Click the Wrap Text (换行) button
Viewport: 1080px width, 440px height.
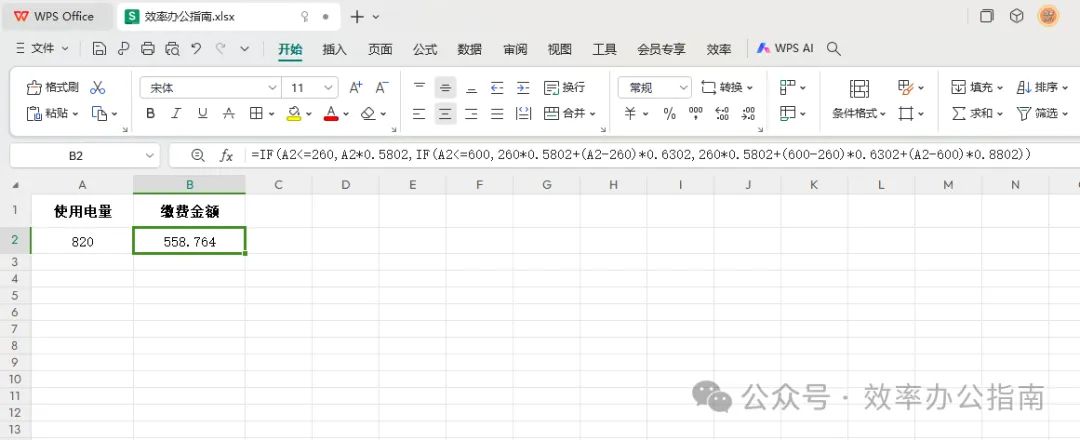point(564,87)
